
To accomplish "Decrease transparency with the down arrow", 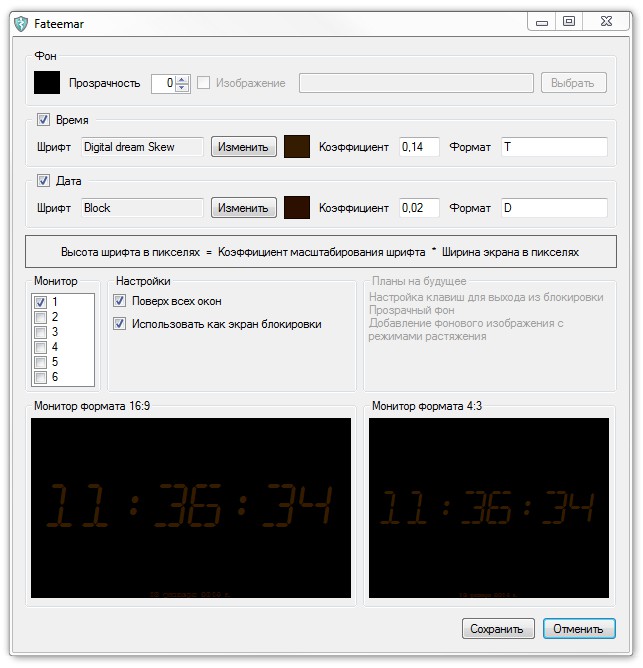I will pyautogui.click(x=182, y=87).
